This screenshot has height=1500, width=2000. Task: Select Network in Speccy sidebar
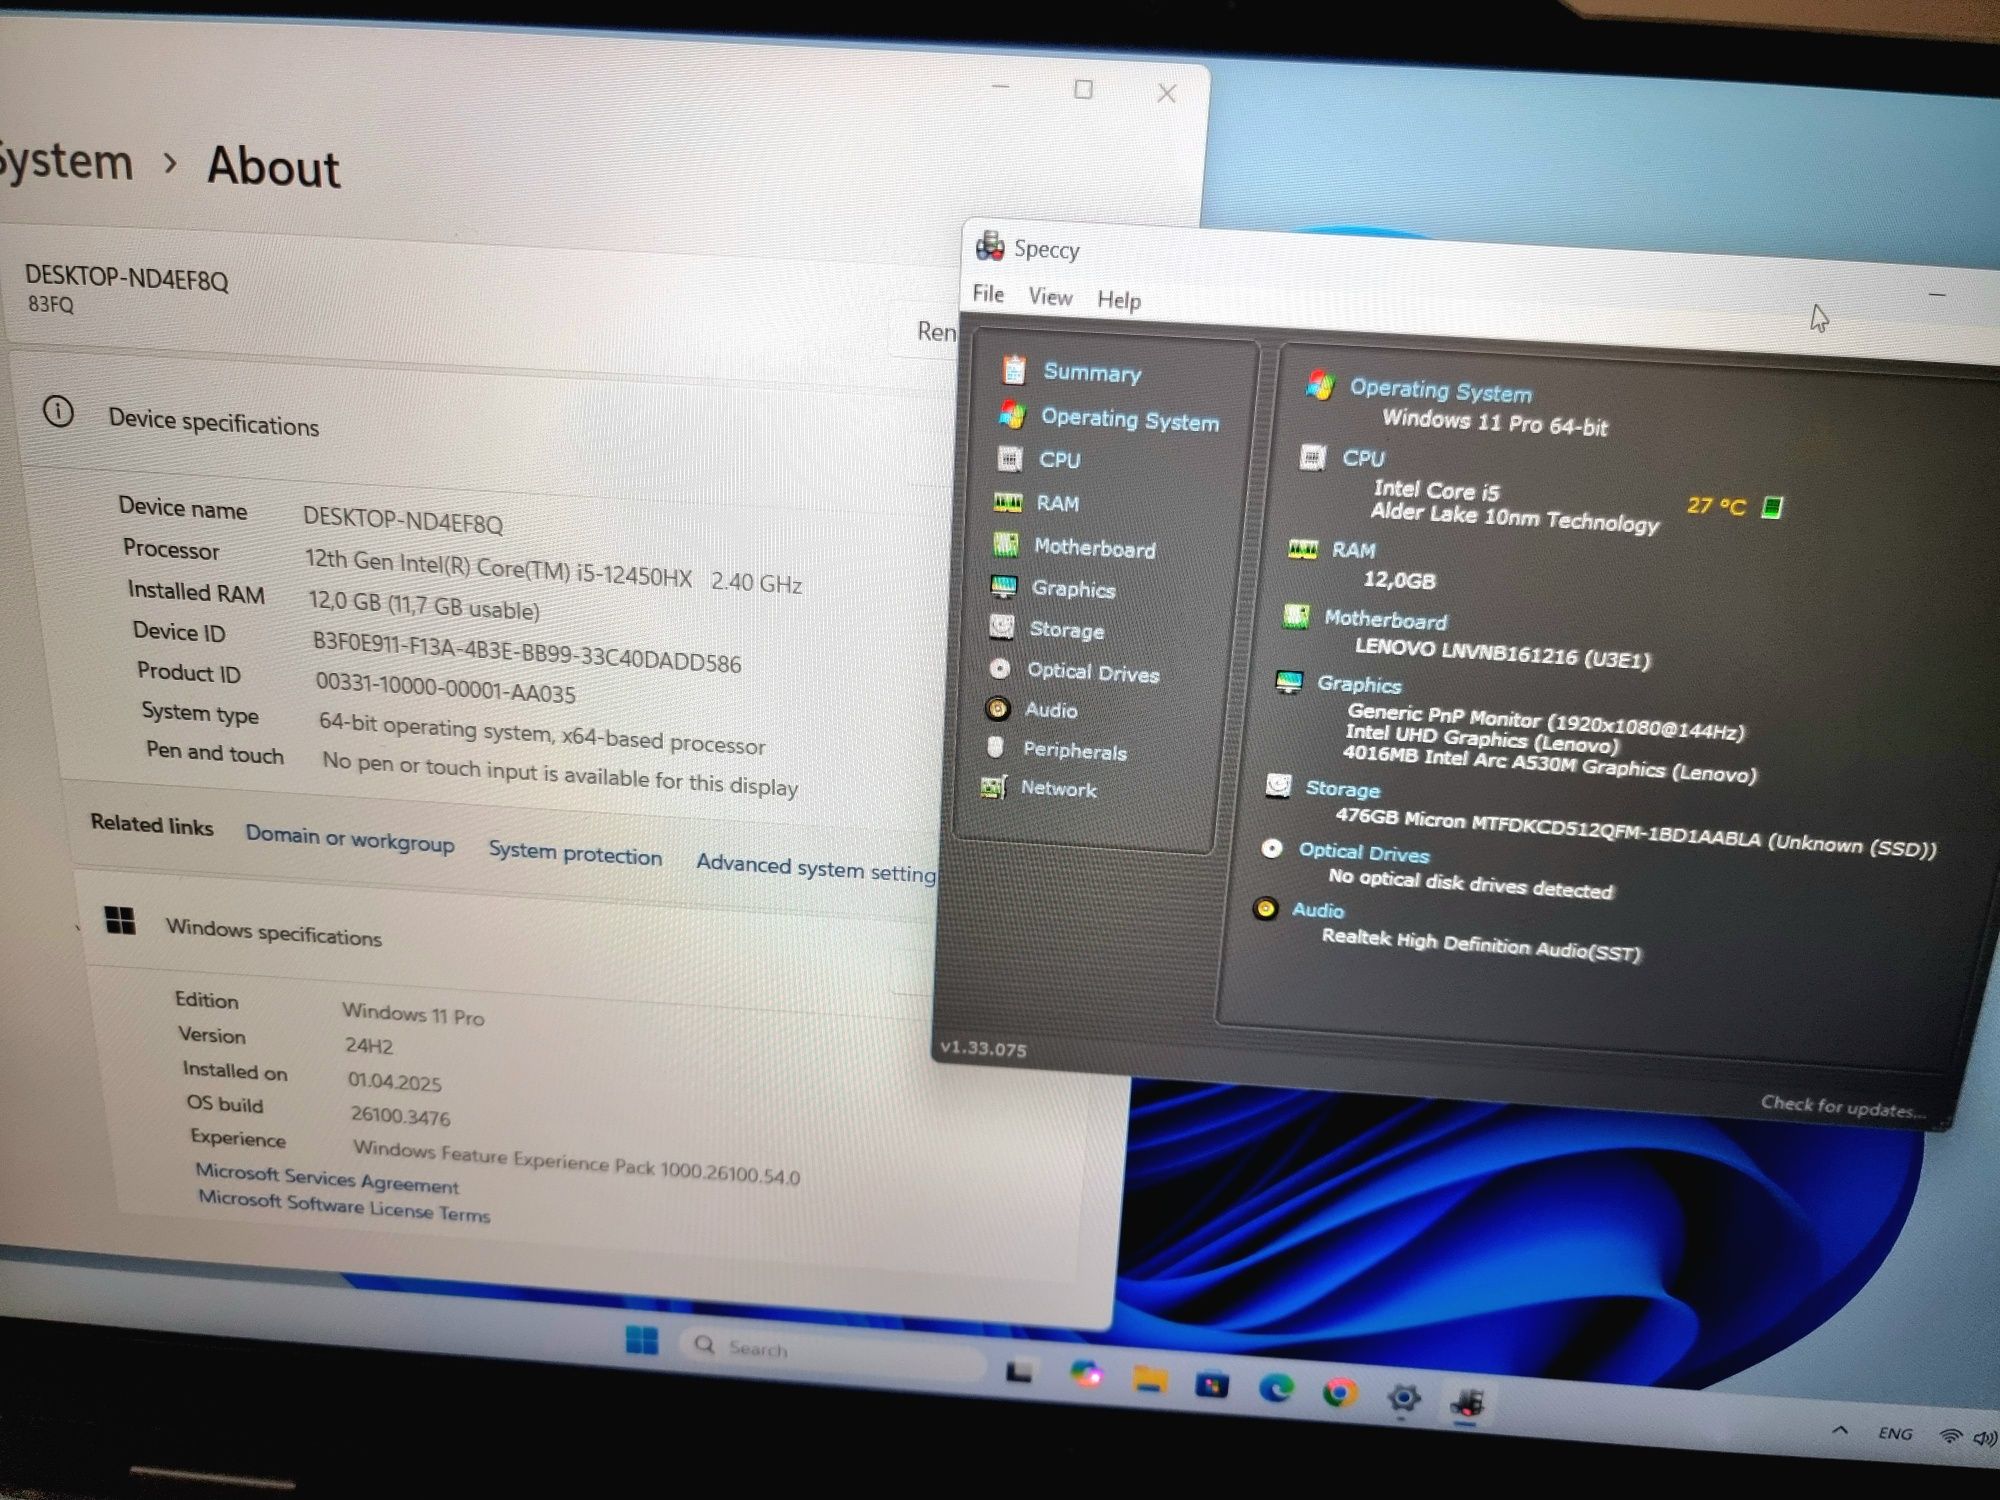[x=1058, y=789]
